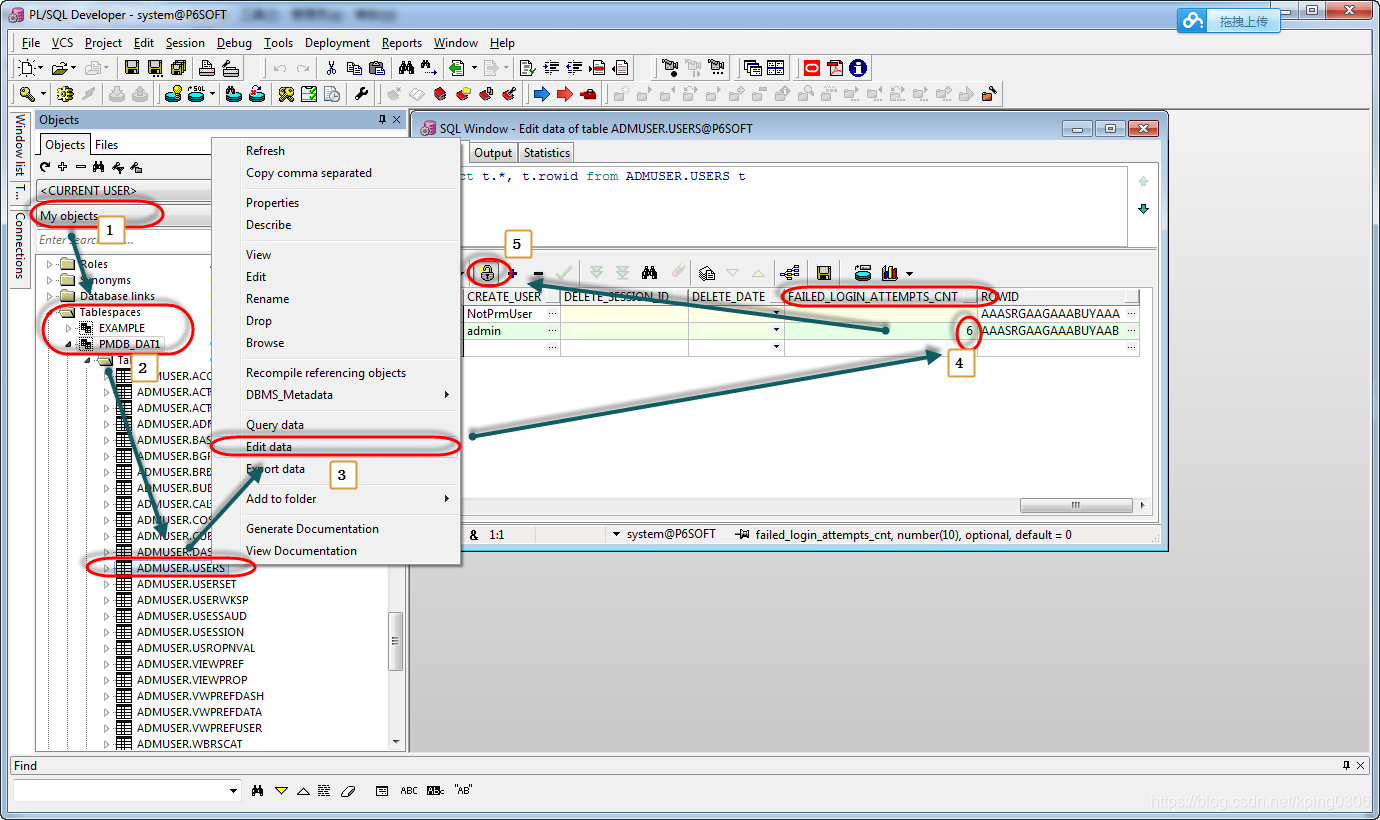The image size is (1380, 820).
Task: Click the Copy icon in main toolbar
Action: point(354,68)
